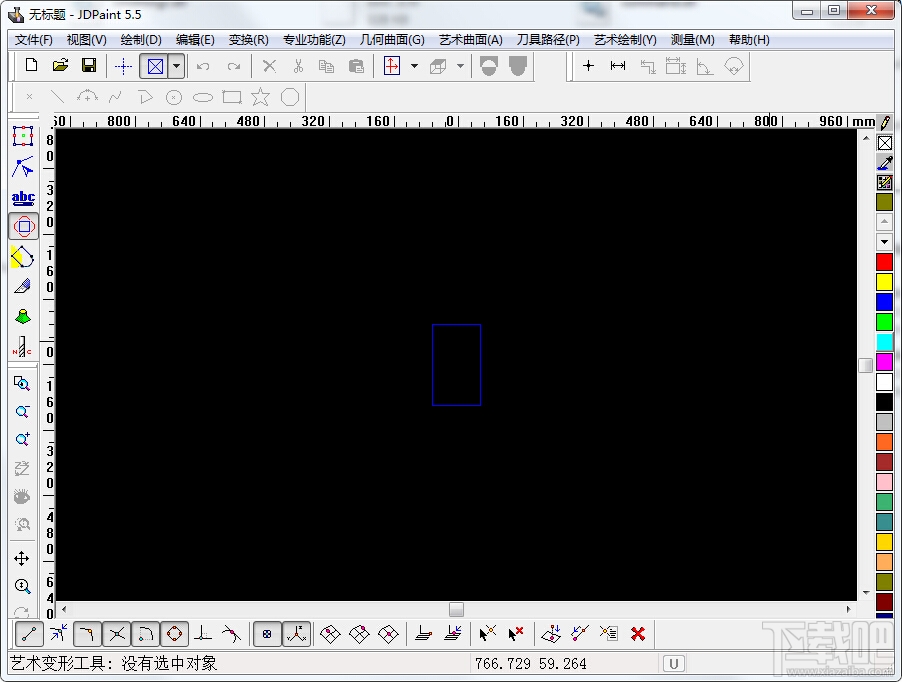Click the vertical scrollbar down arrow
This screenshot has height=682, width=902.
[866, 593]
